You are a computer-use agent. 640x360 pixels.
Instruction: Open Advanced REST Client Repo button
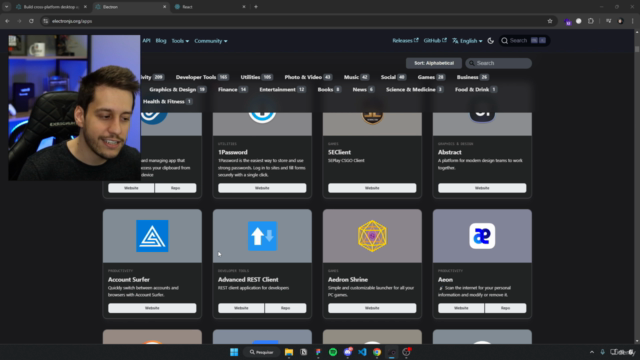pyautogui.click(x=285, y=308)
